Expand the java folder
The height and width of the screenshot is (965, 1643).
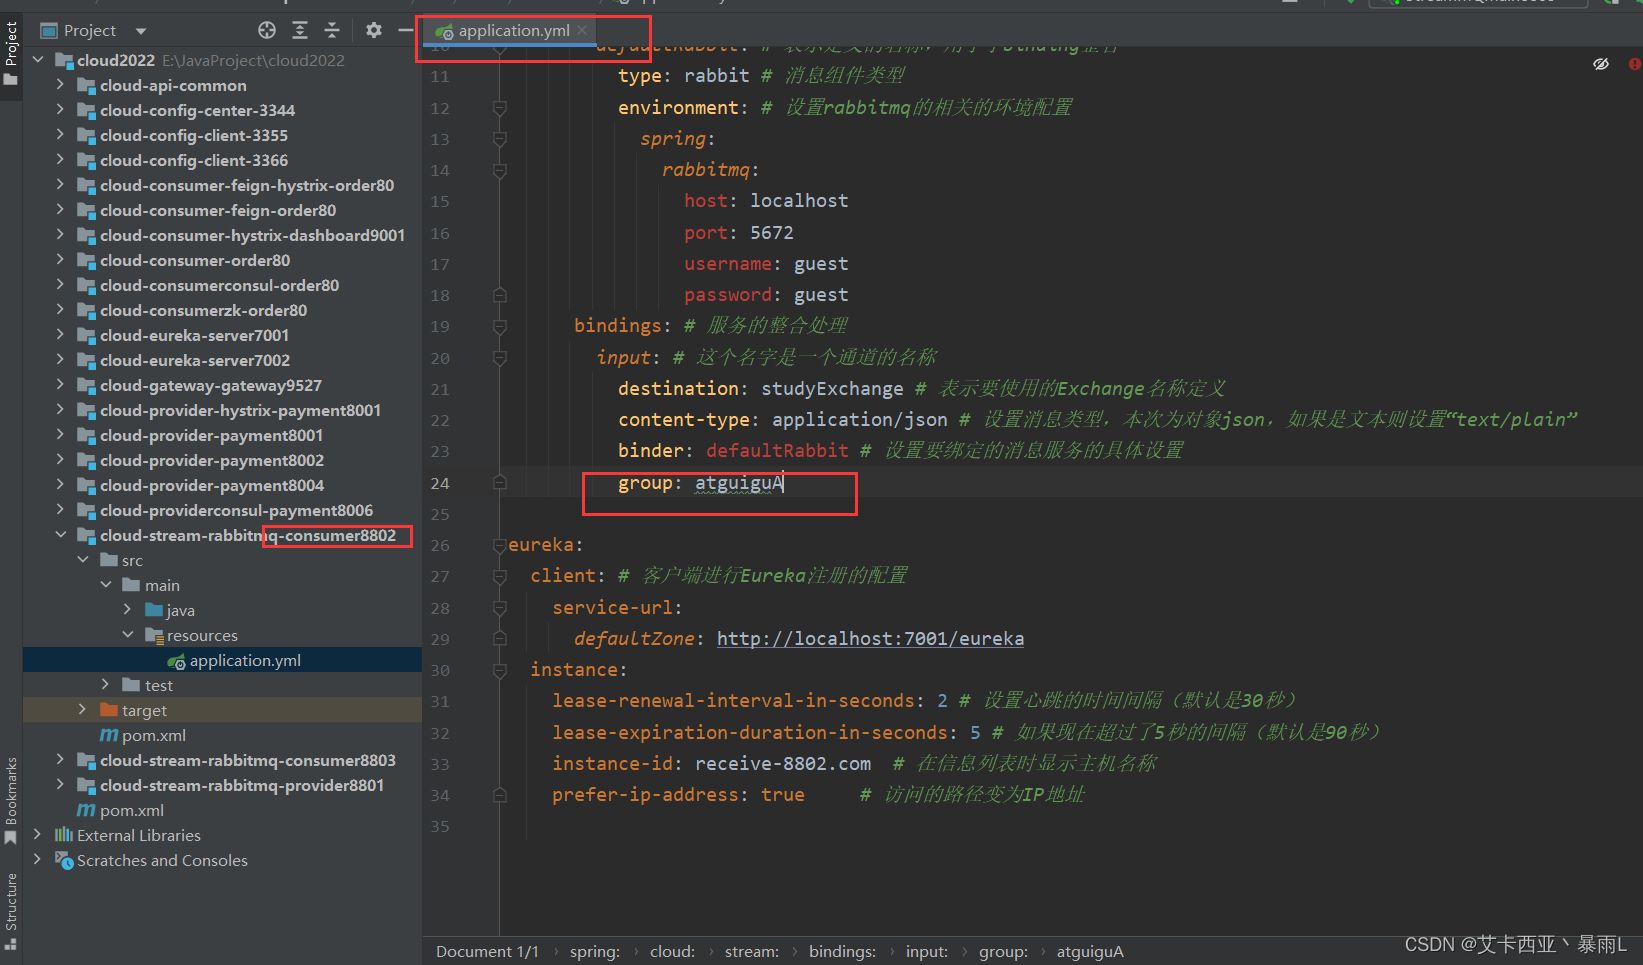(127, 610)
